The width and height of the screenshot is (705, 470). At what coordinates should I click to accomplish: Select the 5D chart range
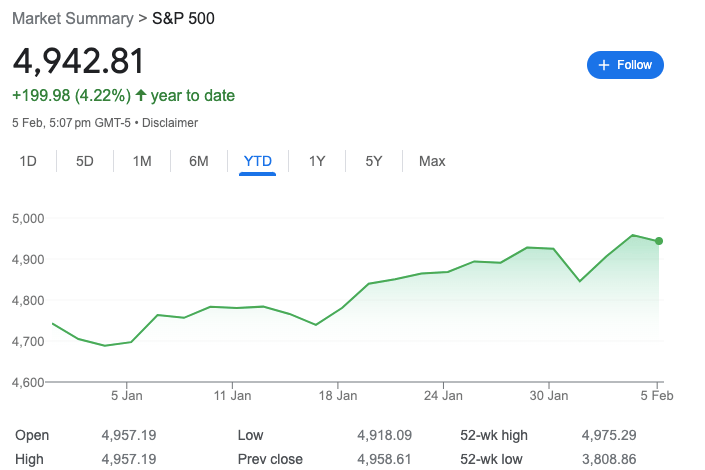pos(85,161)
